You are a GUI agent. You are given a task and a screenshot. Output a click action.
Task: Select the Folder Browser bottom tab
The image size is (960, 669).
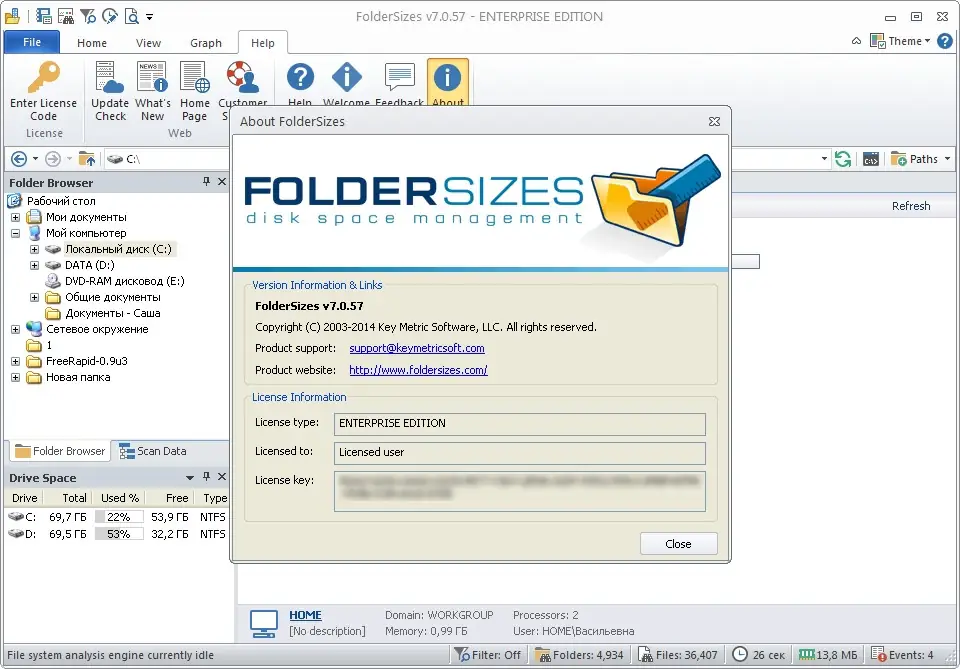pyautogui.click(x=60, y=451)
